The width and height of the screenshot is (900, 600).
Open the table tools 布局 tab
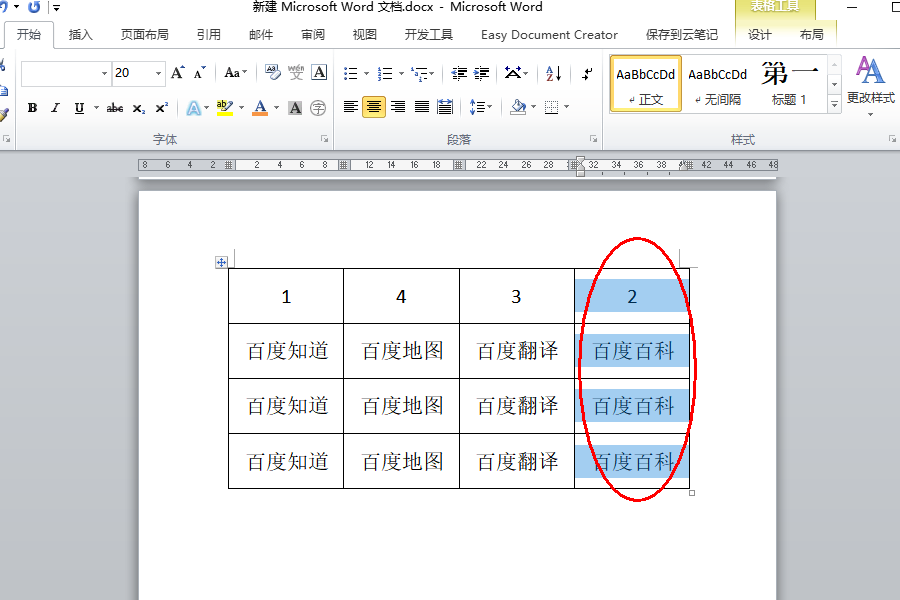click(812, 35)
